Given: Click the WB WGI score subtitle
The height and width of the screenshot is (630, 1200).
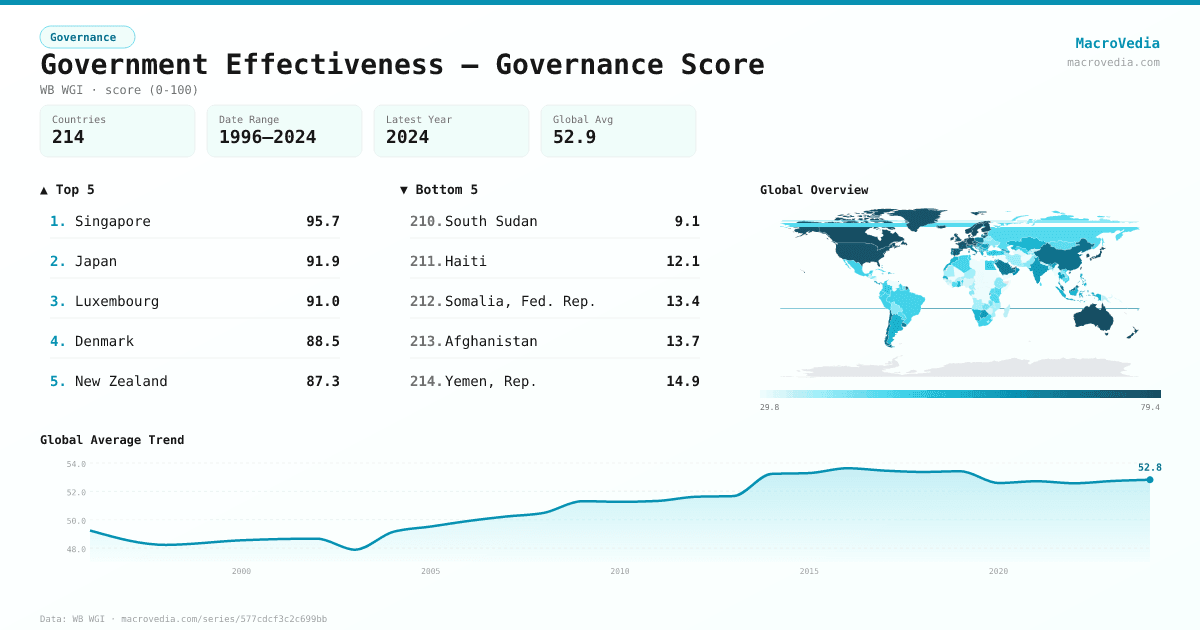Looking at the screenshot, I should click(119, 90).
